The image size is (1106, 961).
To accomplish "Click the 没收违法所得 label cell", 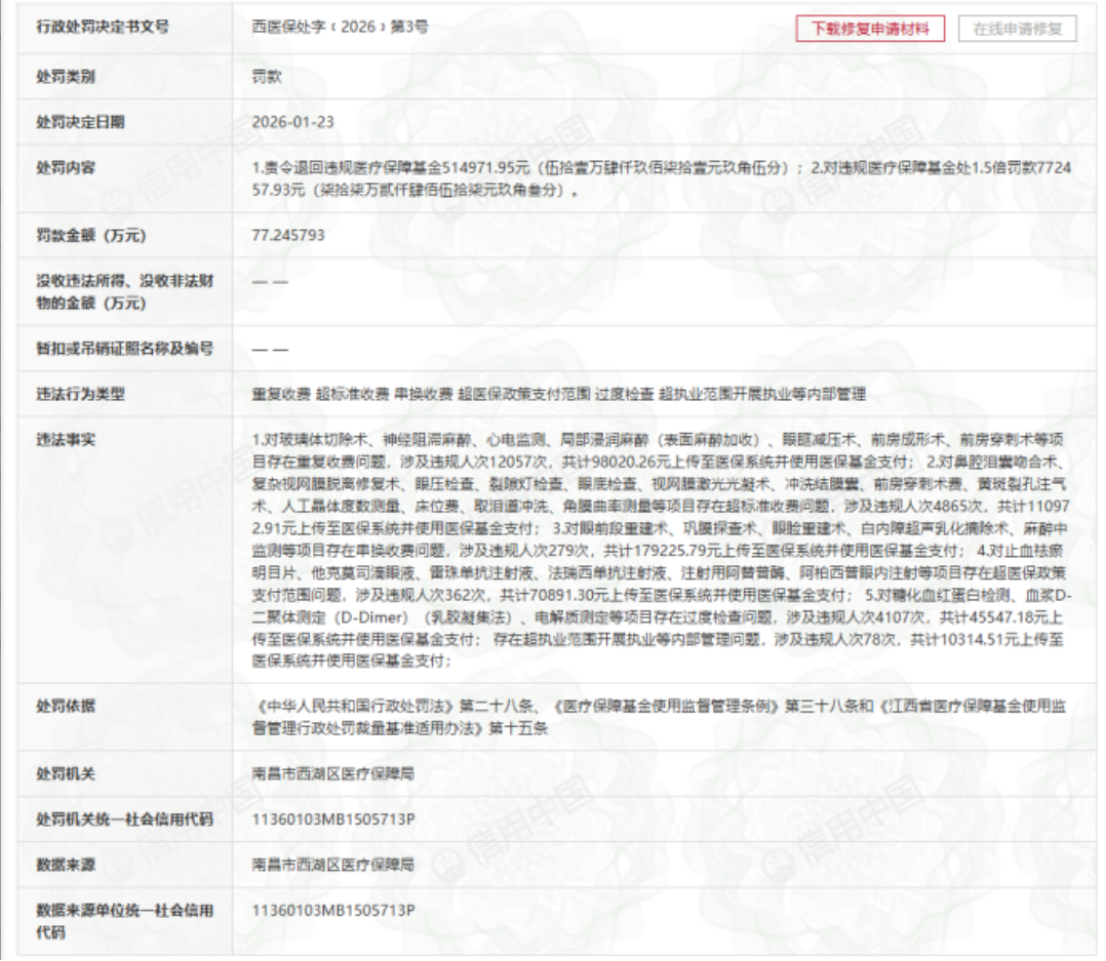I will coord(125,292).
